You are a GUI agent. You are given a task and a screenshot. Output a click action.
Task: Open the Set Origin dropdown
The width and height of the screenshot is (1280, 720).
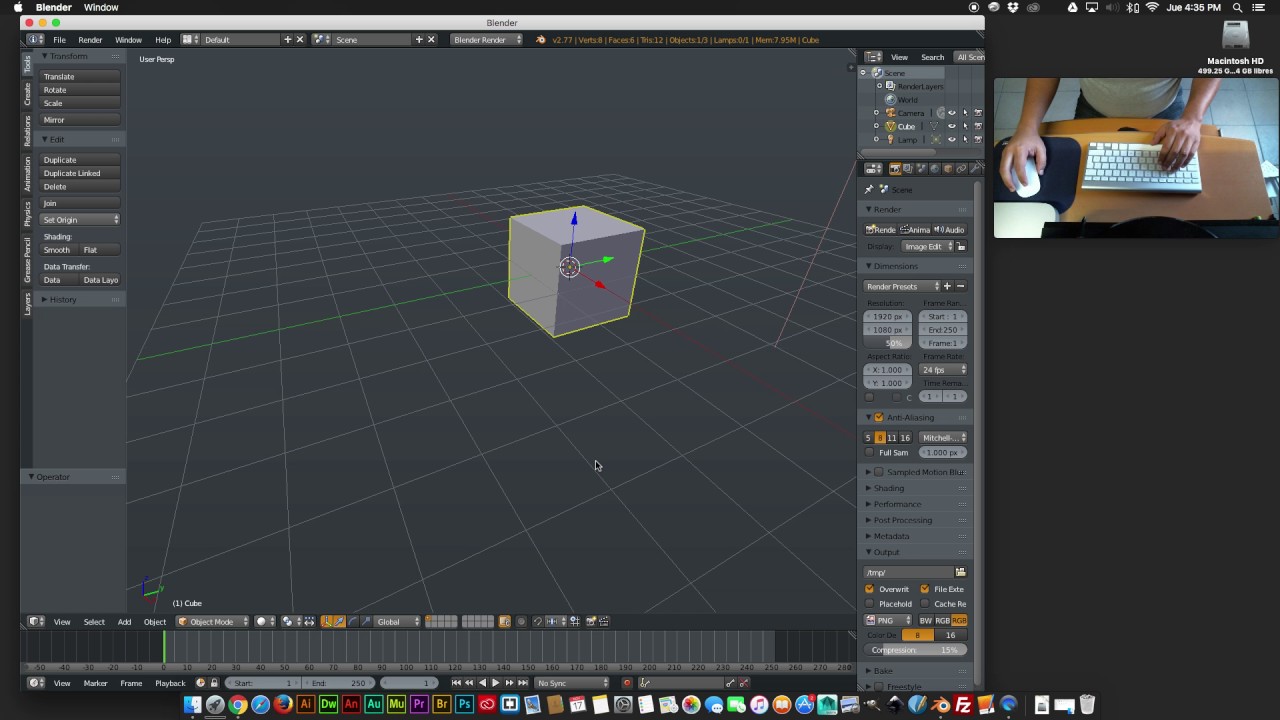coord(81,220)
